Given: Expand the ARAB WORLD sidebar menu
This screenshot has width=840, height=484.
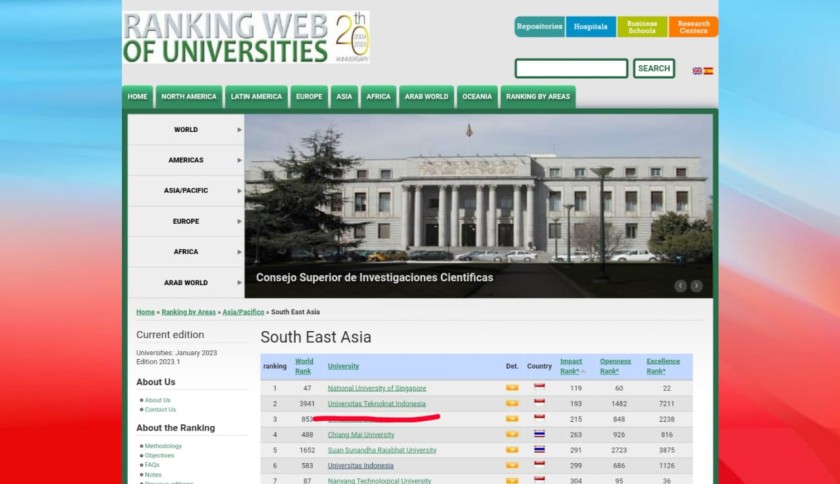Looking at the screenshot, I should [x=186, y=282].
